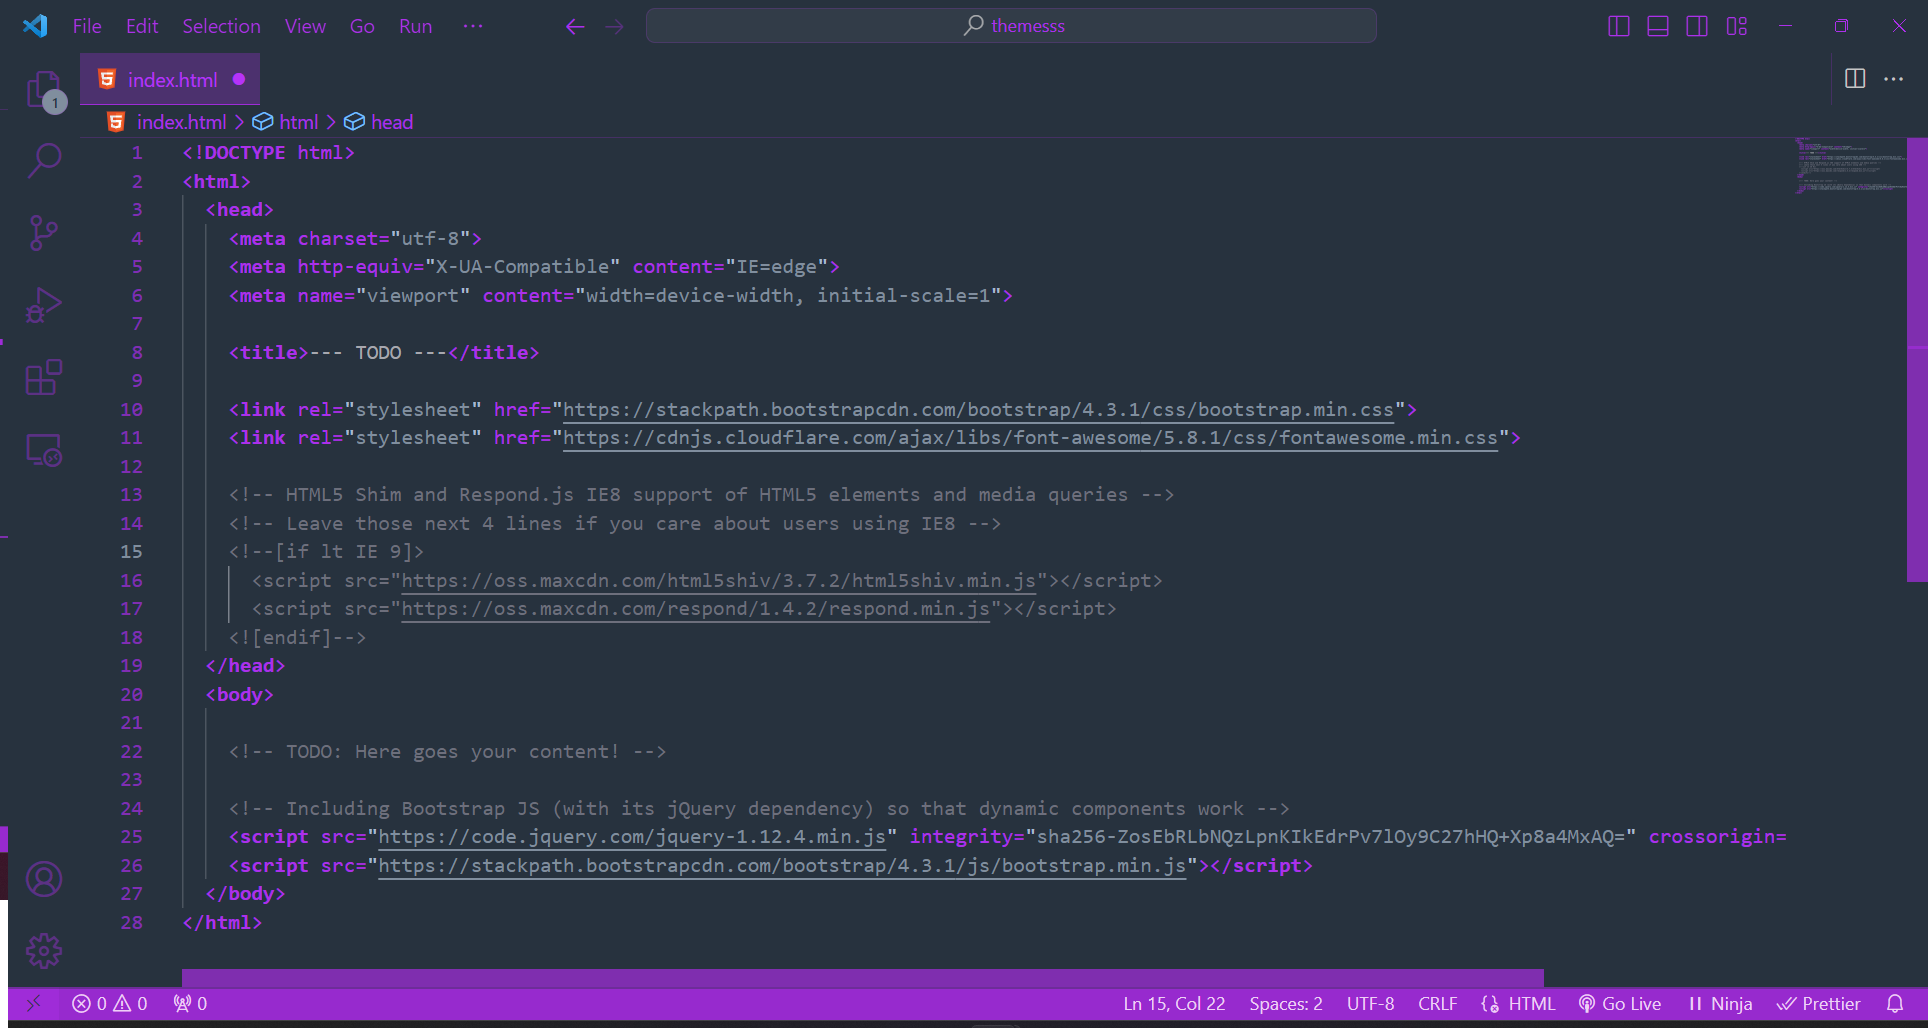This screenshot has width=1928, height=1028.
Task: Click the code minimap preview
Action: tap(1850, 166)
